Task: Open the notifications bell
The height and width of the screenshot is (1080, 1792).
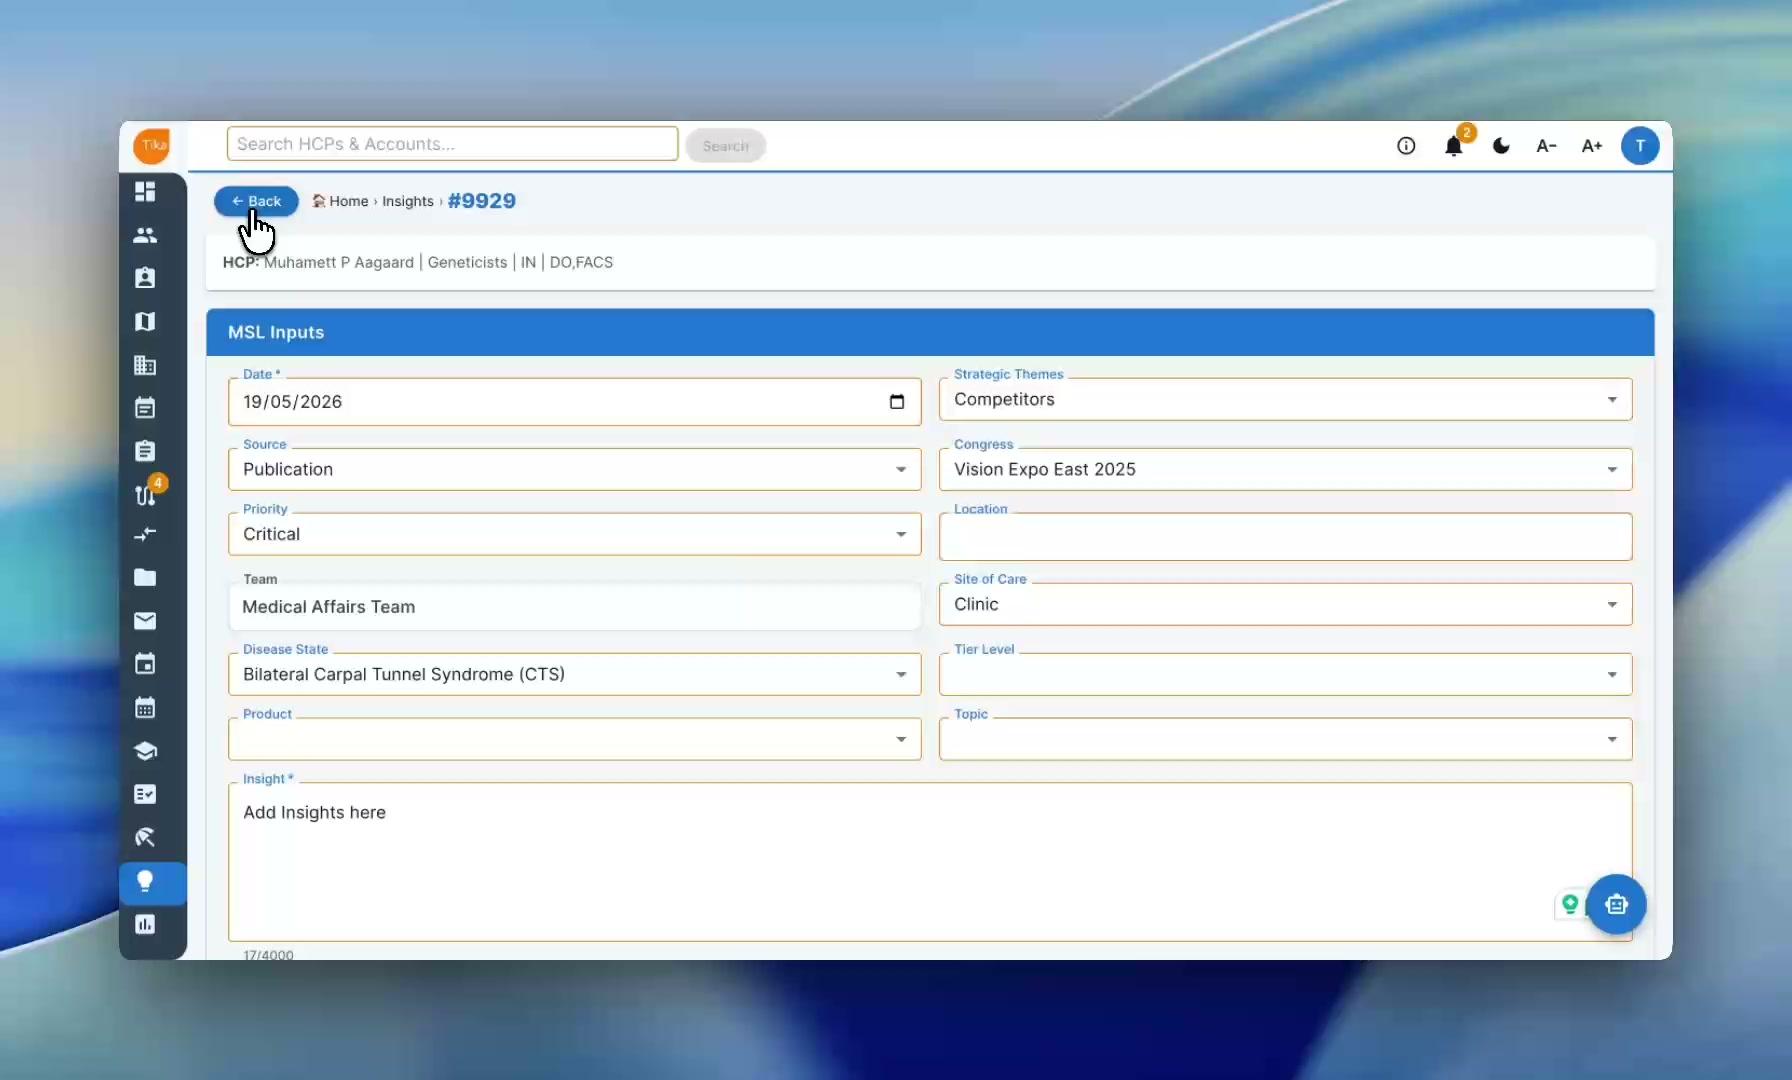Action: pos(1454,146)
